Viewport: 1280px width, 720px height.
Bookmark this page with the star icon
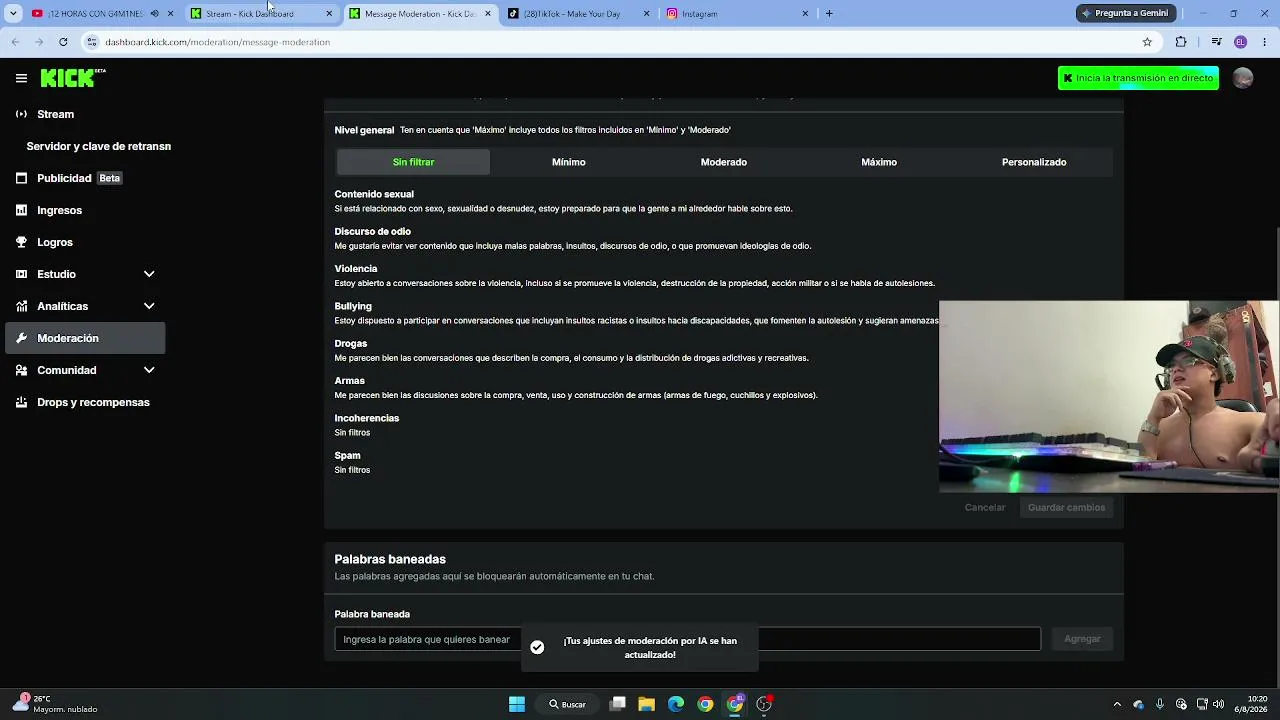point(1147,42)
